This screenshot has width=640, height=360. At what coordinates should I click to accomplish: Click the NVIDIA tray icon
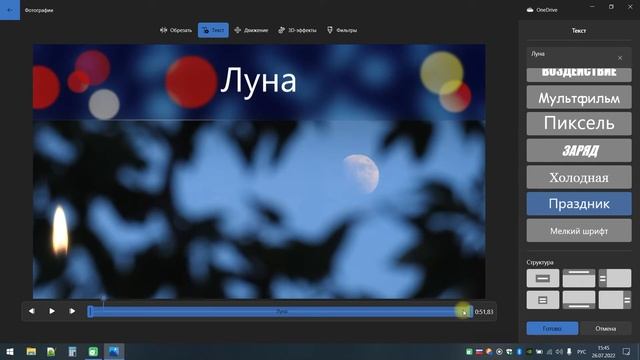tap(529, 351)
